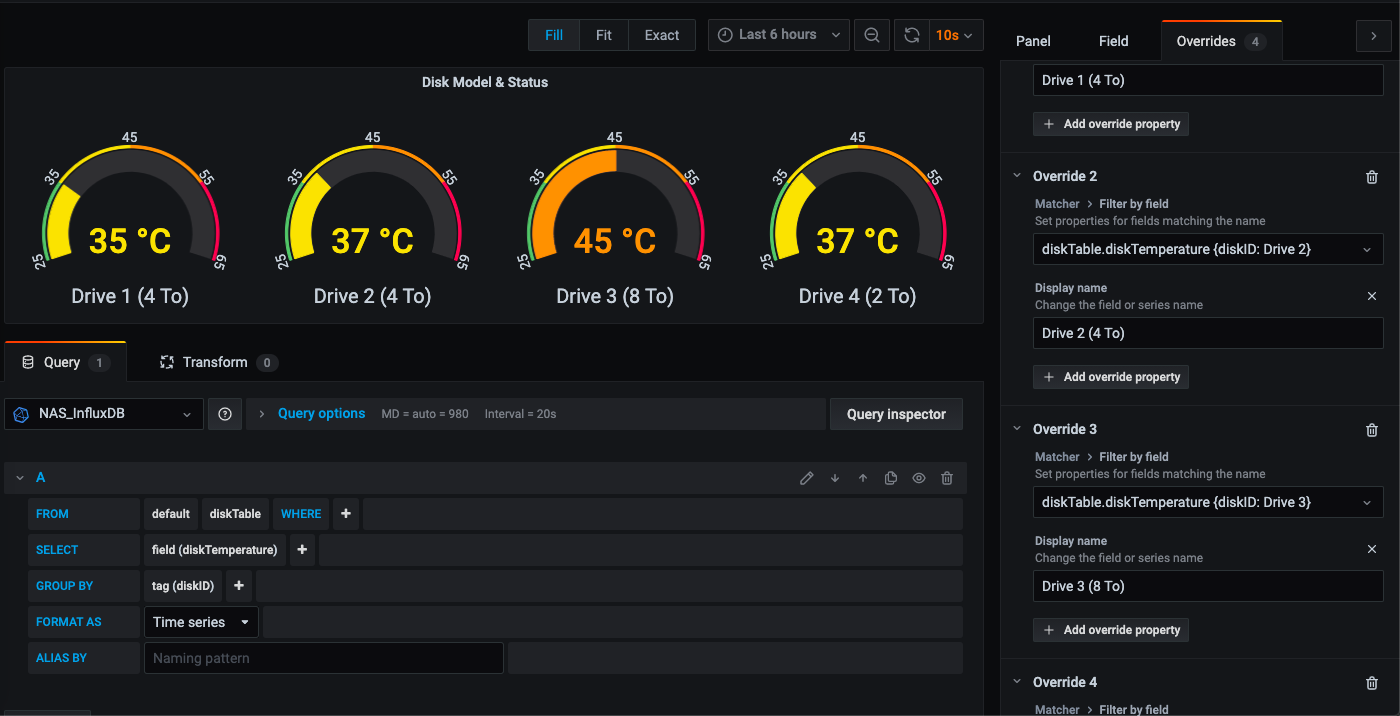Click the Query inspector button
The height and width of the screenshot is (716, 1400).
[x=896, y=414]
